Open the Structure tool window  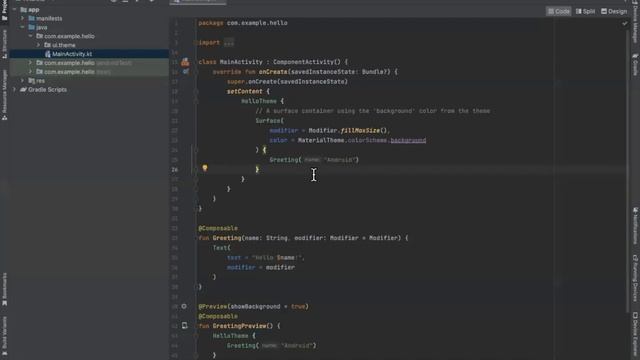tap(4, 44)
